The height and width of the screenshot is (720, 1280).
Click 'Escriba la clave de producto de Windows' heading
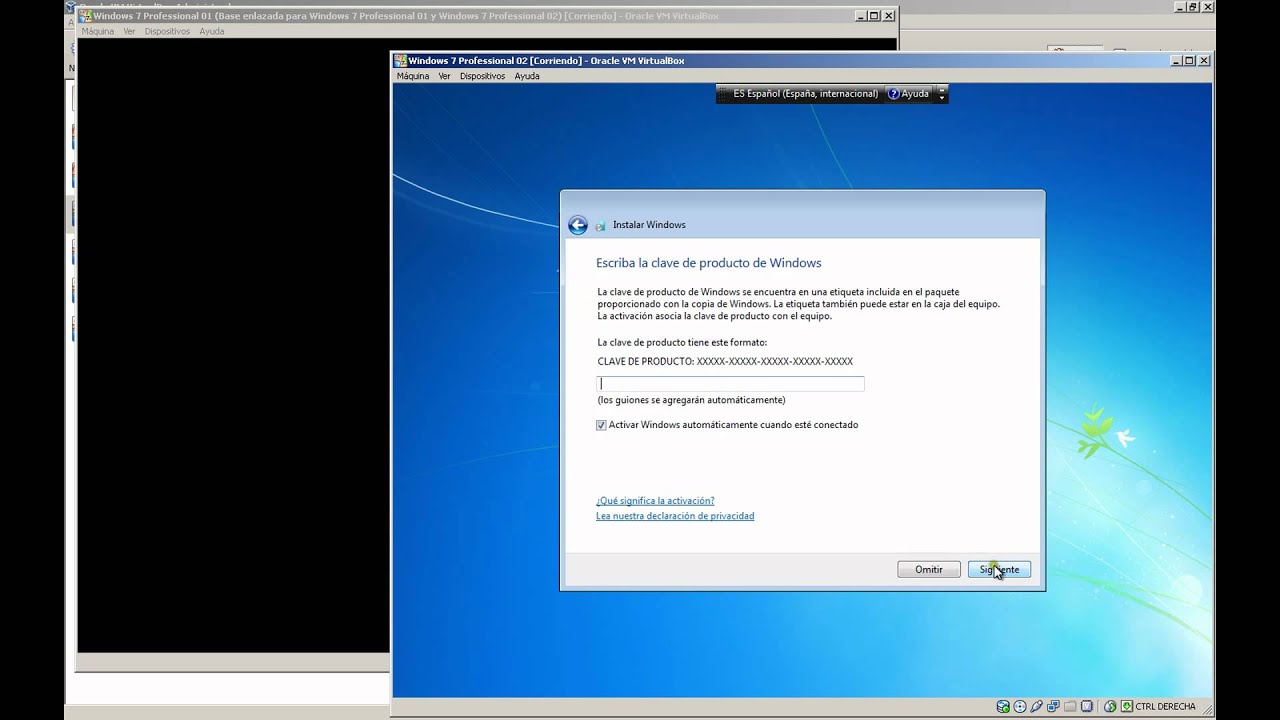709,263
